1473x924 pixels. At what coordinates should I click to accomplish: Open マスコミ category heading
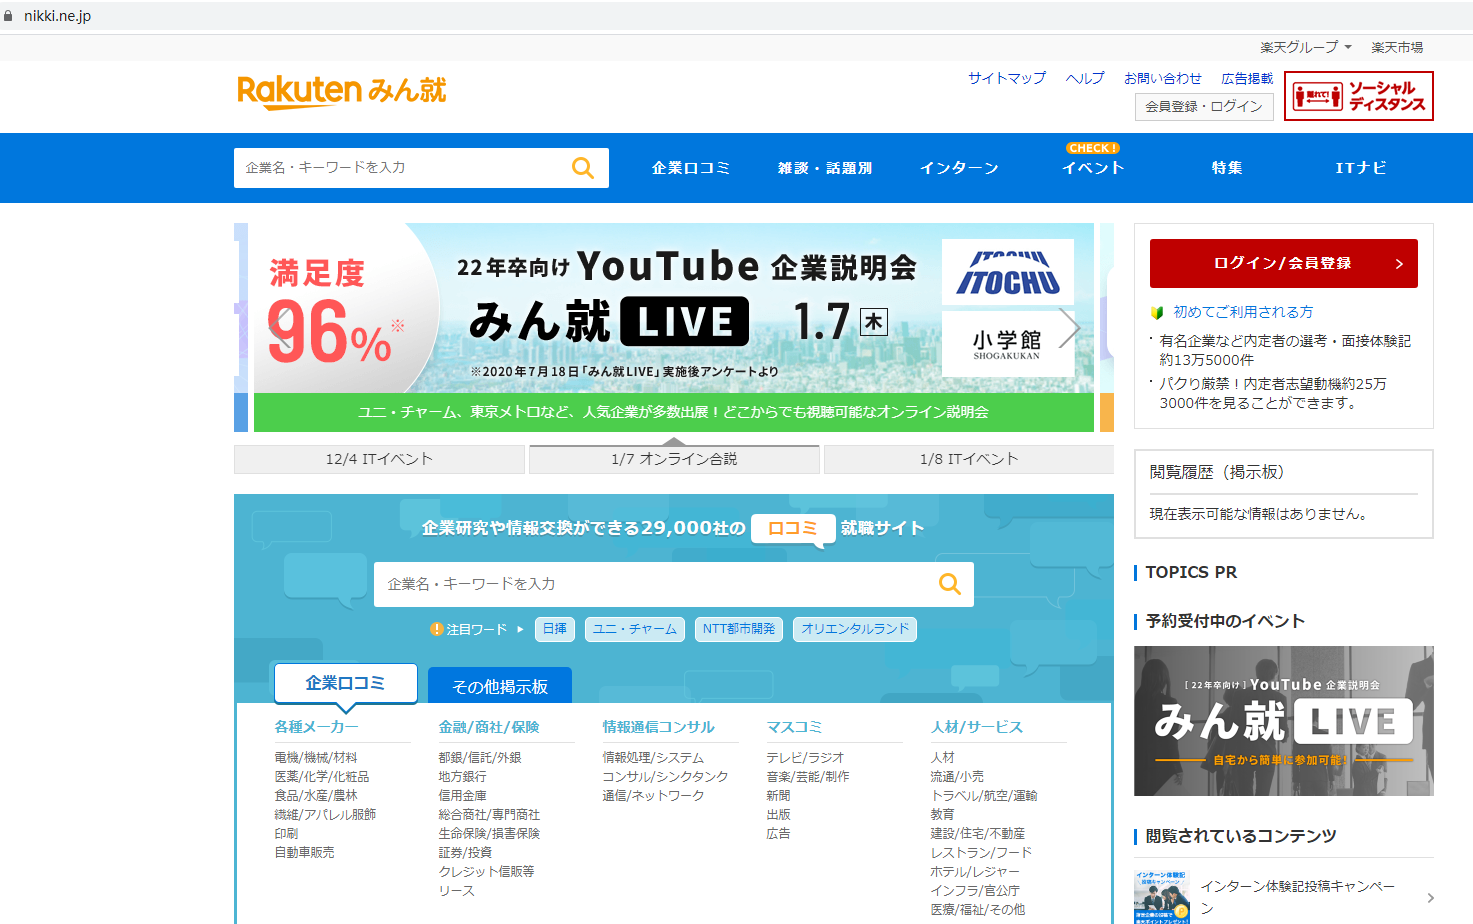click(x=794, y=727)
